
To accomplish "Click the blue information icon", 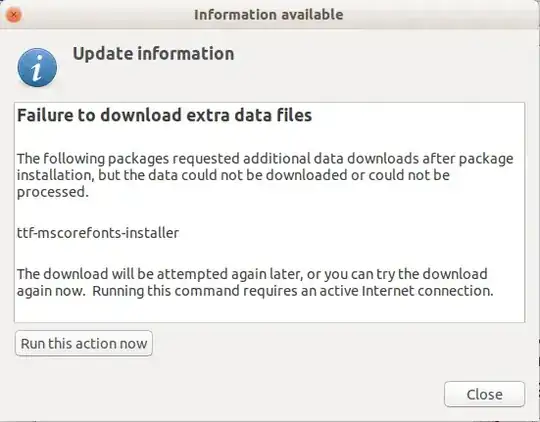I will [37, 68].
